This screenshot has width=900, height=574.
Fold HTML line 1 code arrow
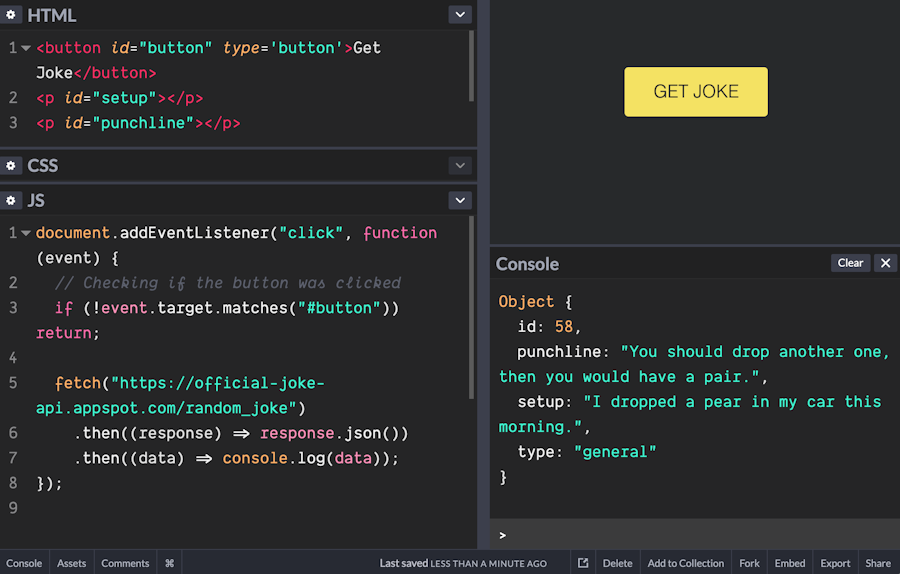(26, 48)
